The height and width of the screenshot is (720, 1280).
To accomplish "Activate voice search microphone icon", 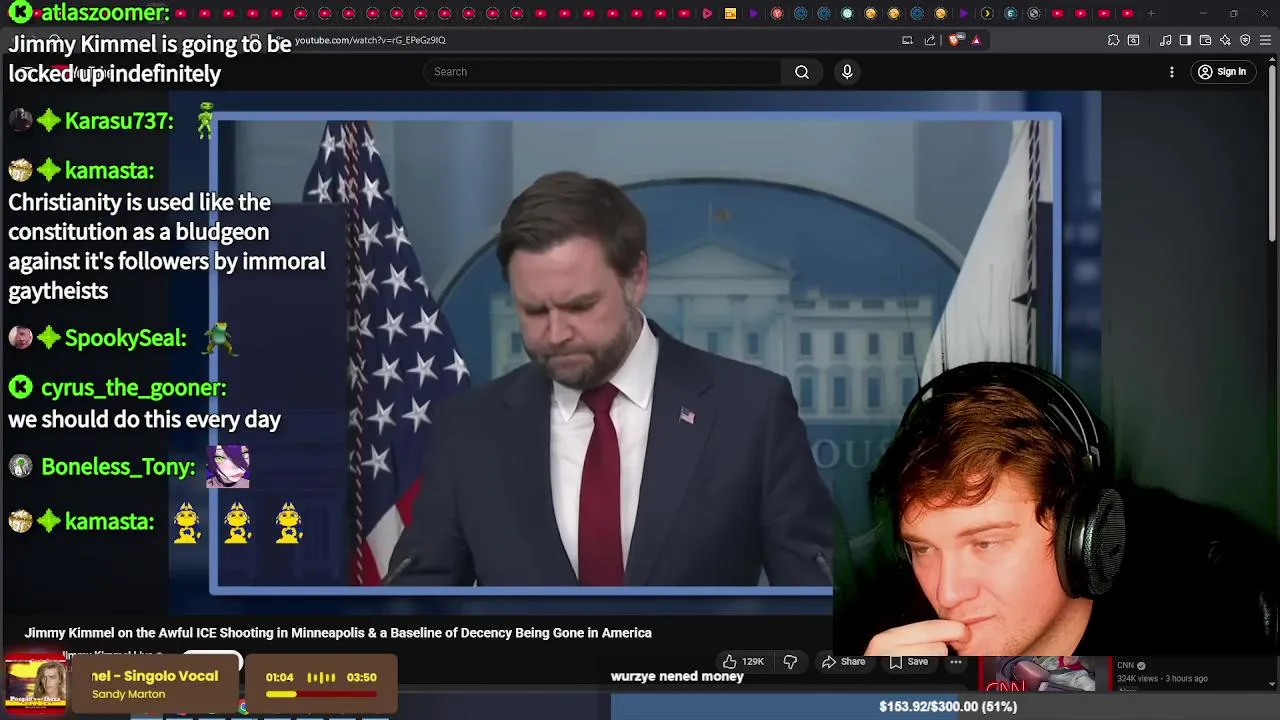I will (847, 72).
